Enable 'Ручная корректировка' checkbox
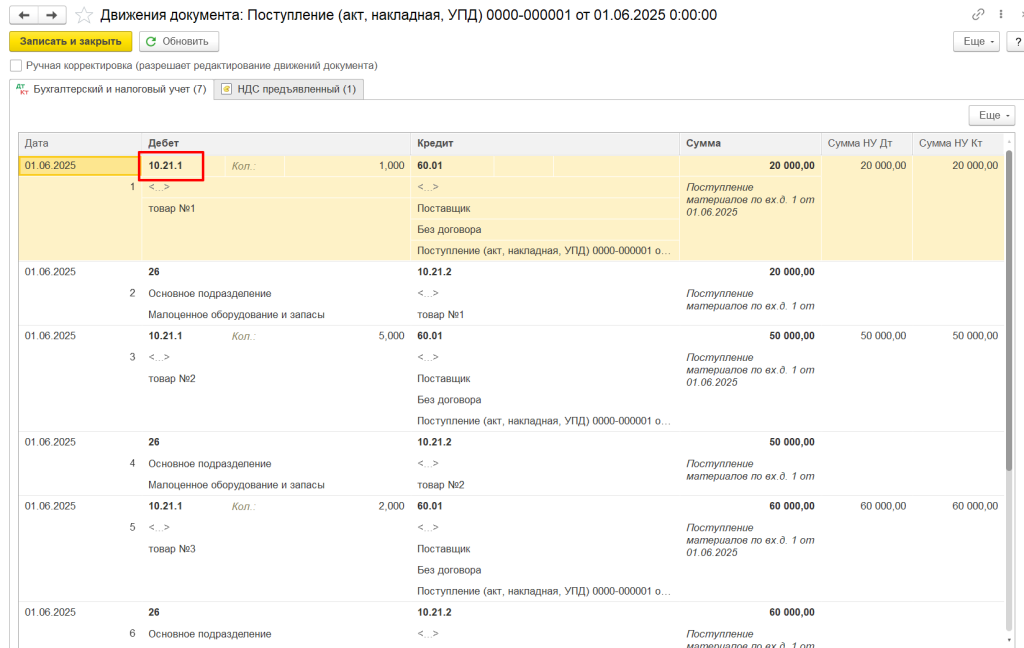The image size is (1024, 648). point(16,65)
